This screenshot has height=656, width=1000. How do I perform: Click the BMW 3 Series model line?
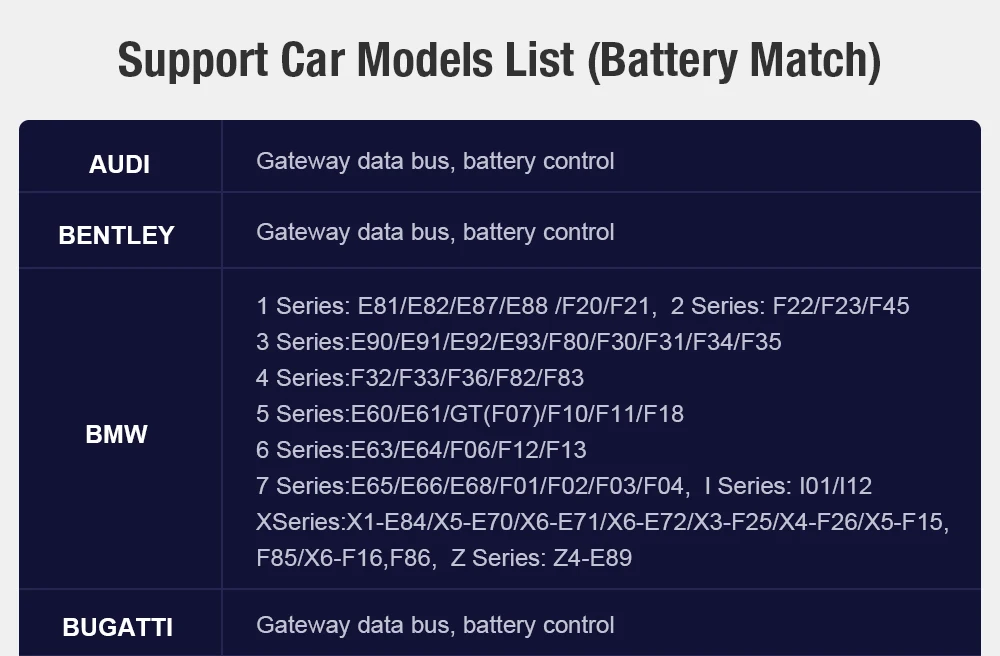pyautogui.click(x=518, y=342)
